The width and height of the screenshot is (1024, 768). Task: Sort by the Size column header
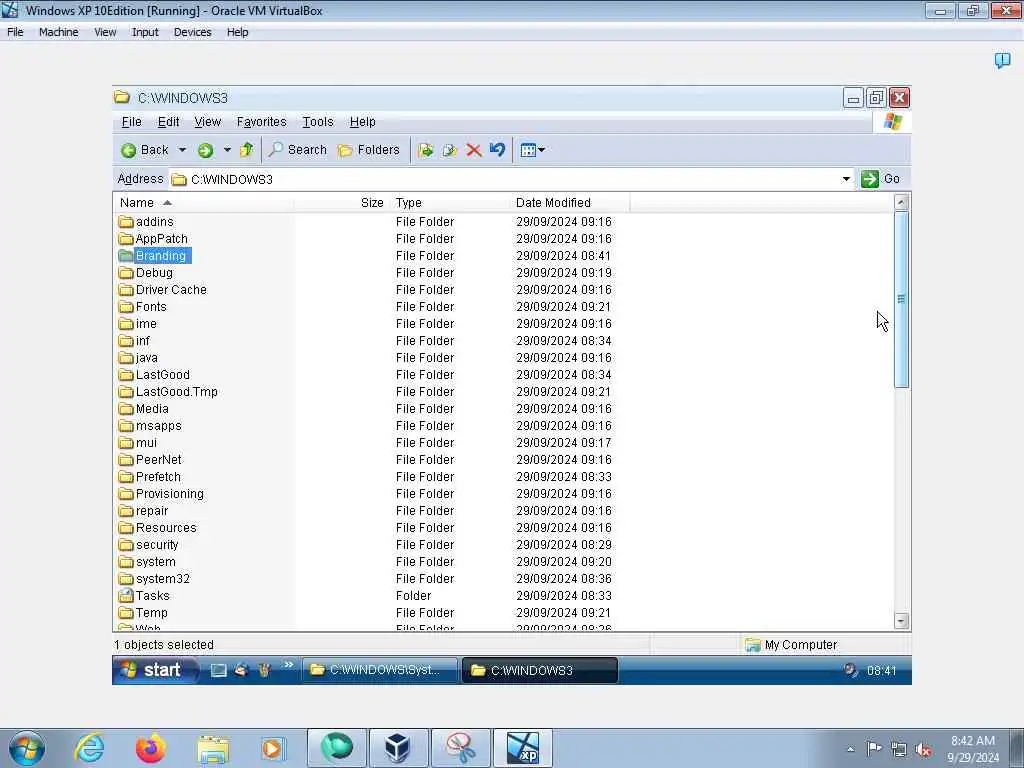pos(342,203)
